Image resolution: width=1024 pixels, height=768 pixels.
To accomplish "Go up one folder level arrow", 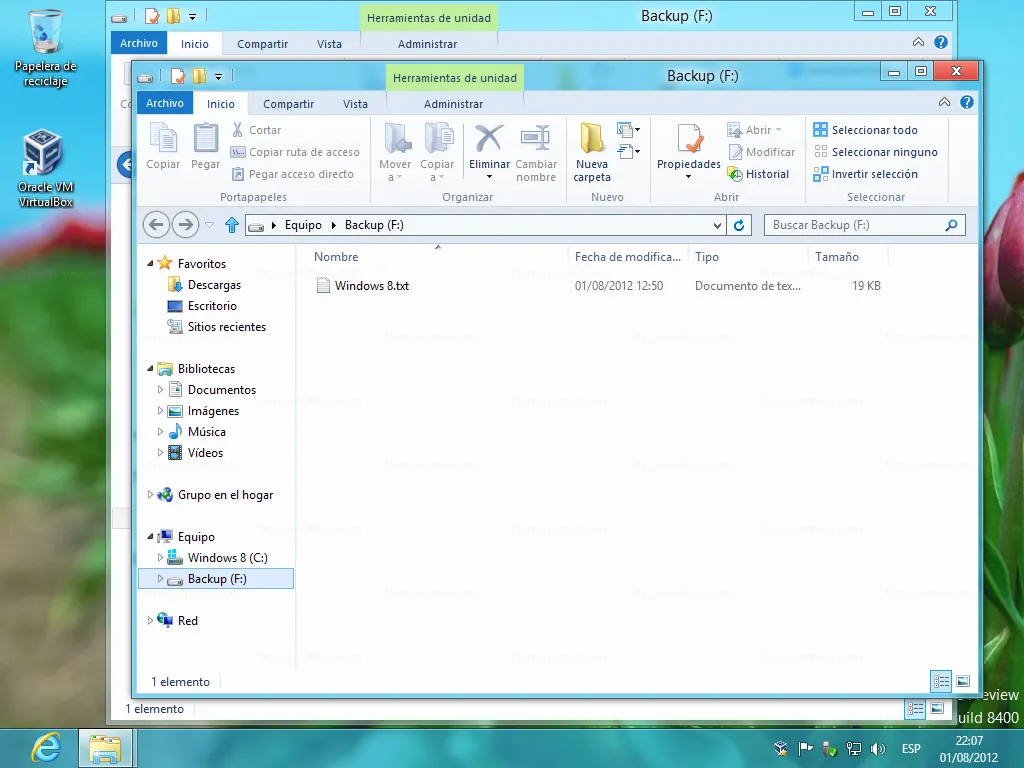I will click(232, 225).
